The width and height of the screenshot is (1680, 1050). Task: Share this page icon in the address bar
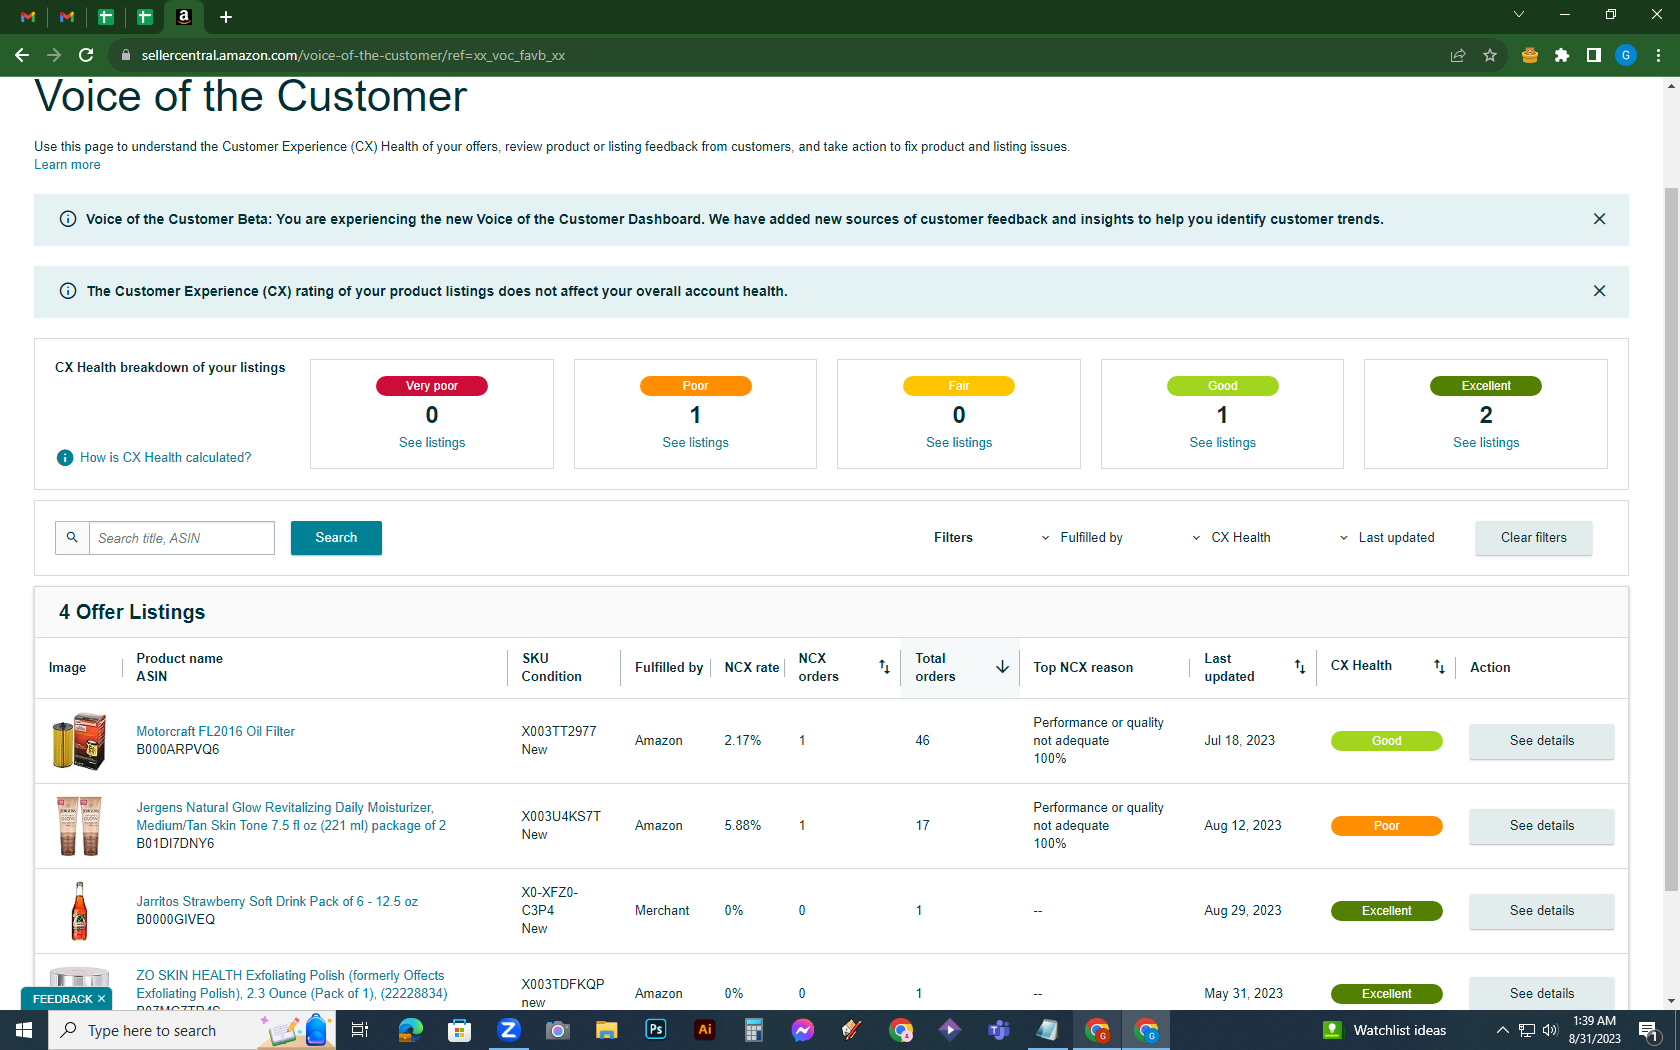(1458, 55)
